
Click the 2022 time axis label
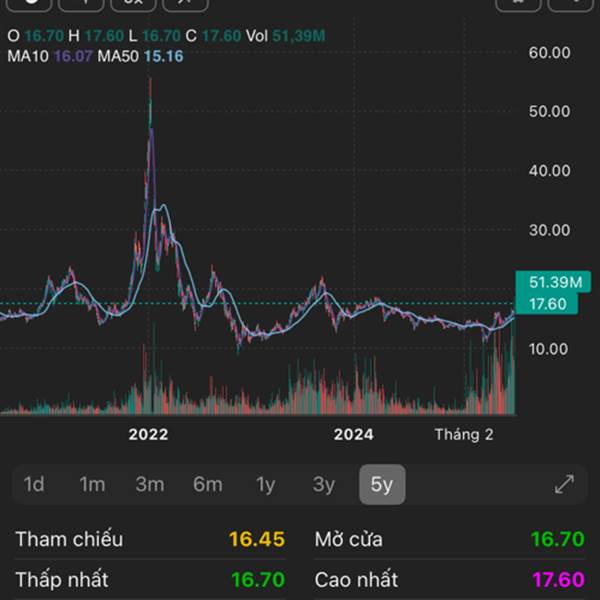148,434
